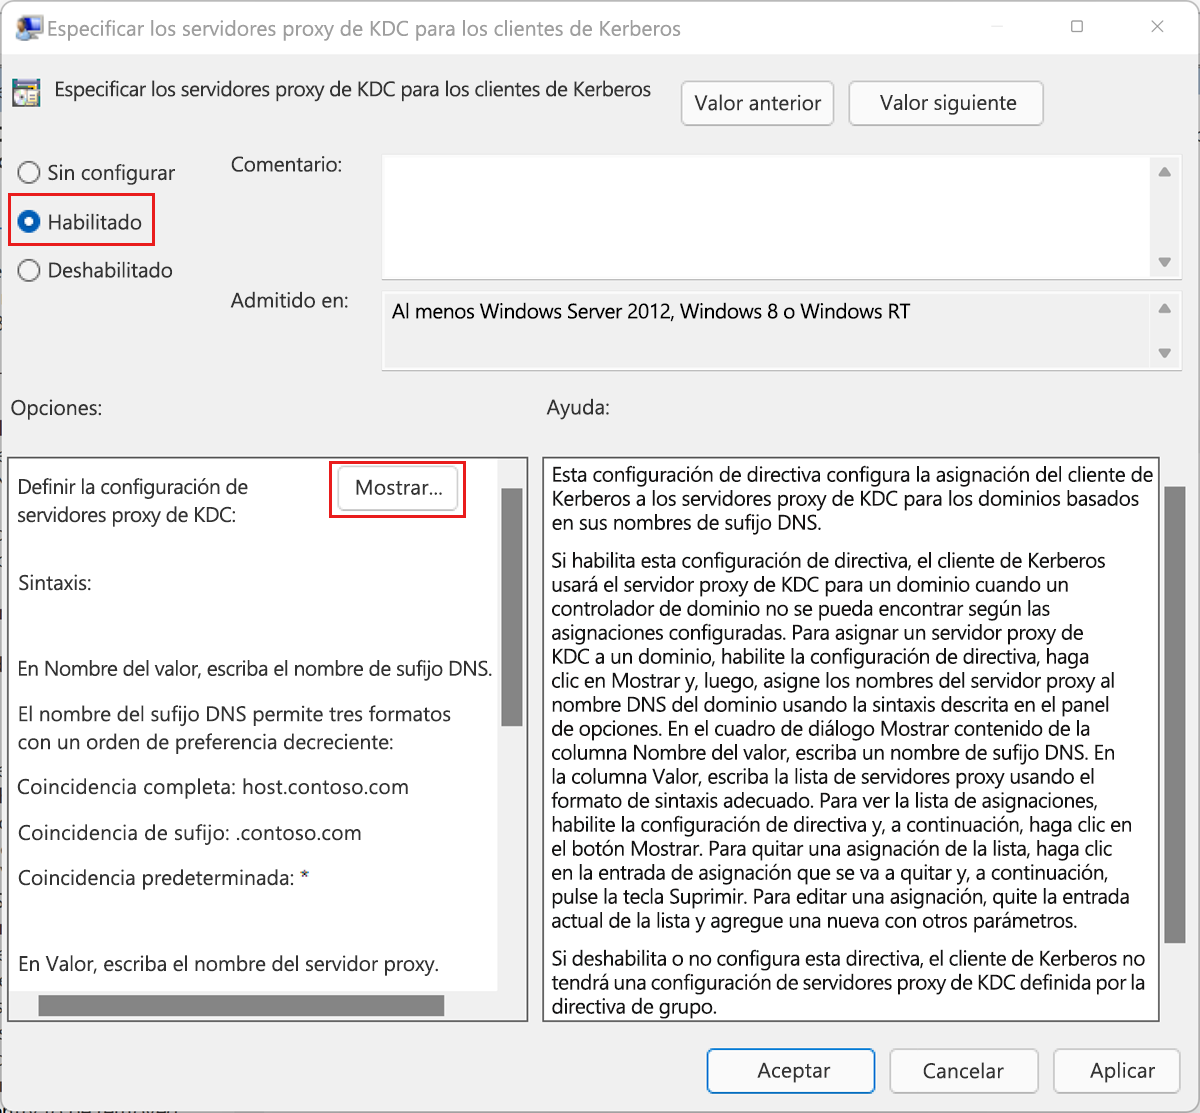The width and height of the screenshot is (1200, 1113).
Task: Click the 'Coincidencia predeterminada: *' line
Action: click(164, 878)
